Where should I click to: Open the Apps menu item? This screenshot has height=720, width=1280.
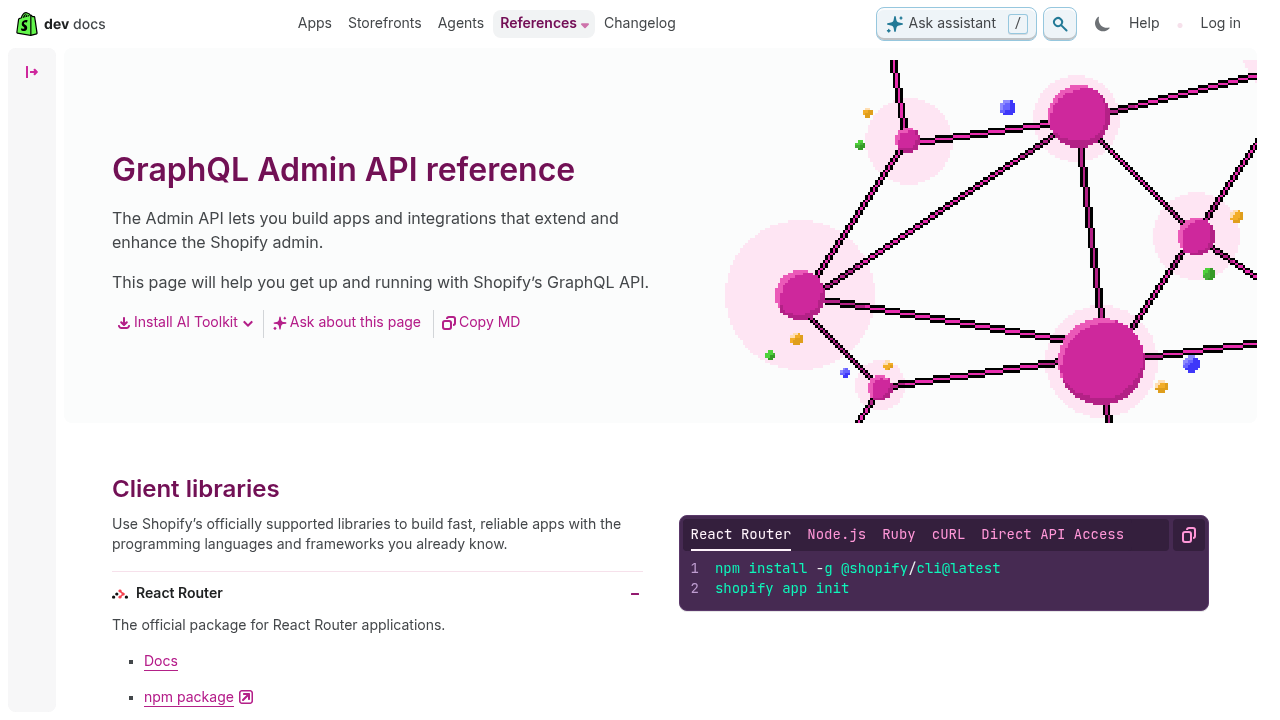pyautogui.click(x=314, y=23)
